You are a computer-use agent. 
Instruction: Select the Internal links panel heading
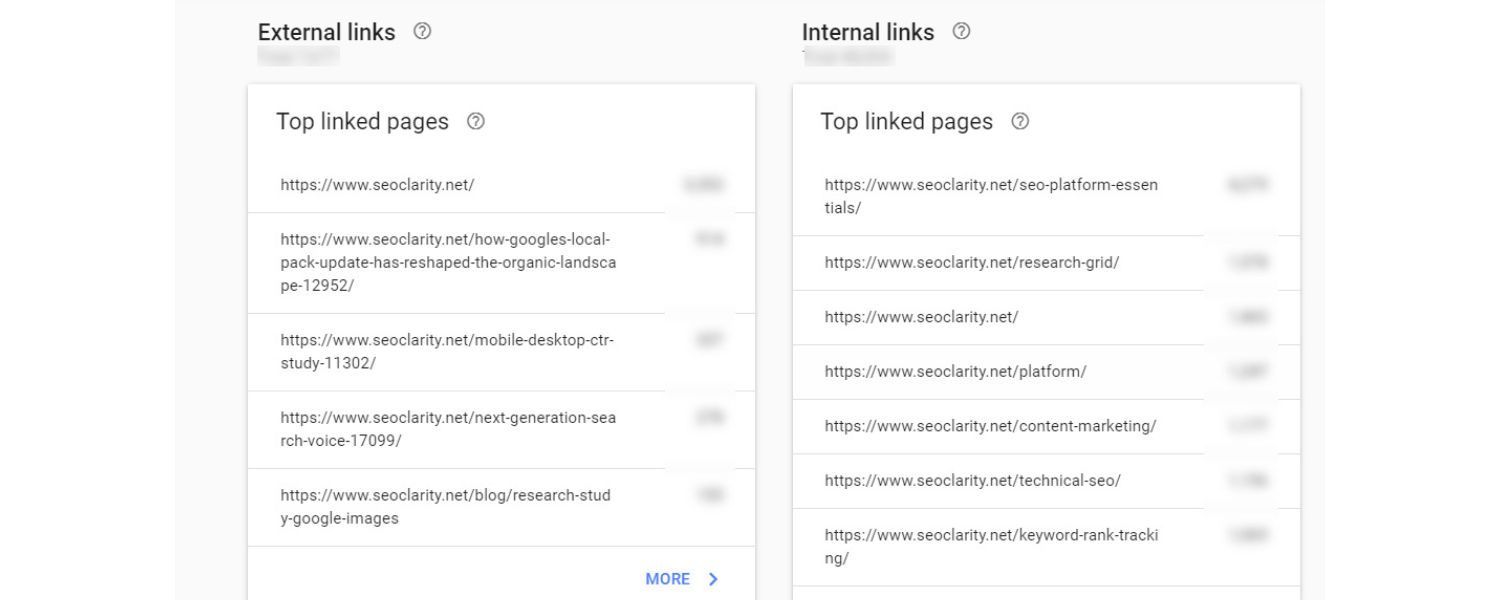tap(867, 31)
